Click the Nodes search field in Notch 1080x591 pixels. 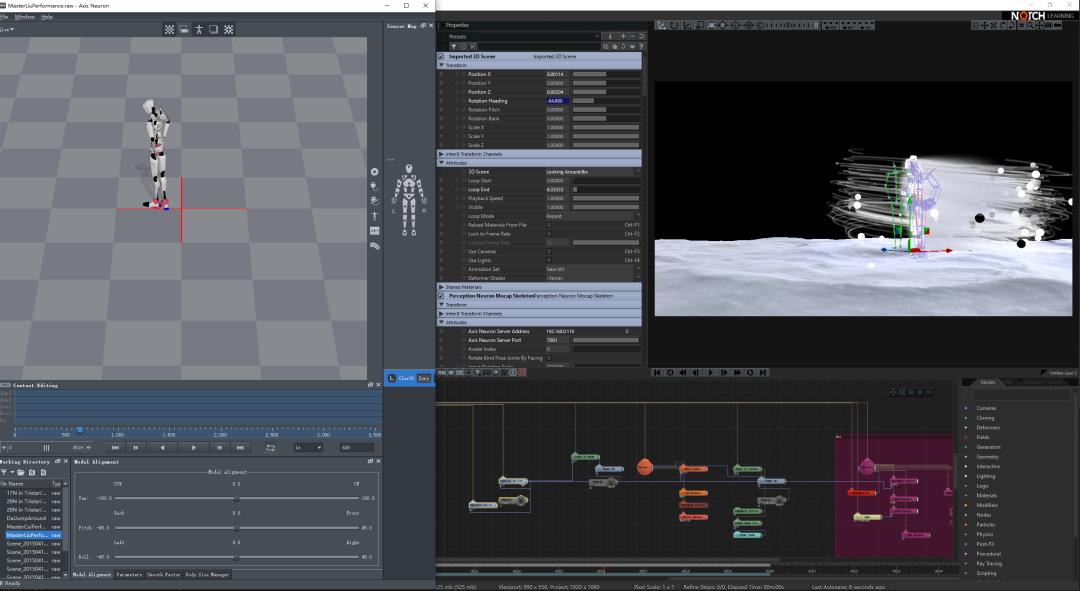click(x=1021, y=395)
